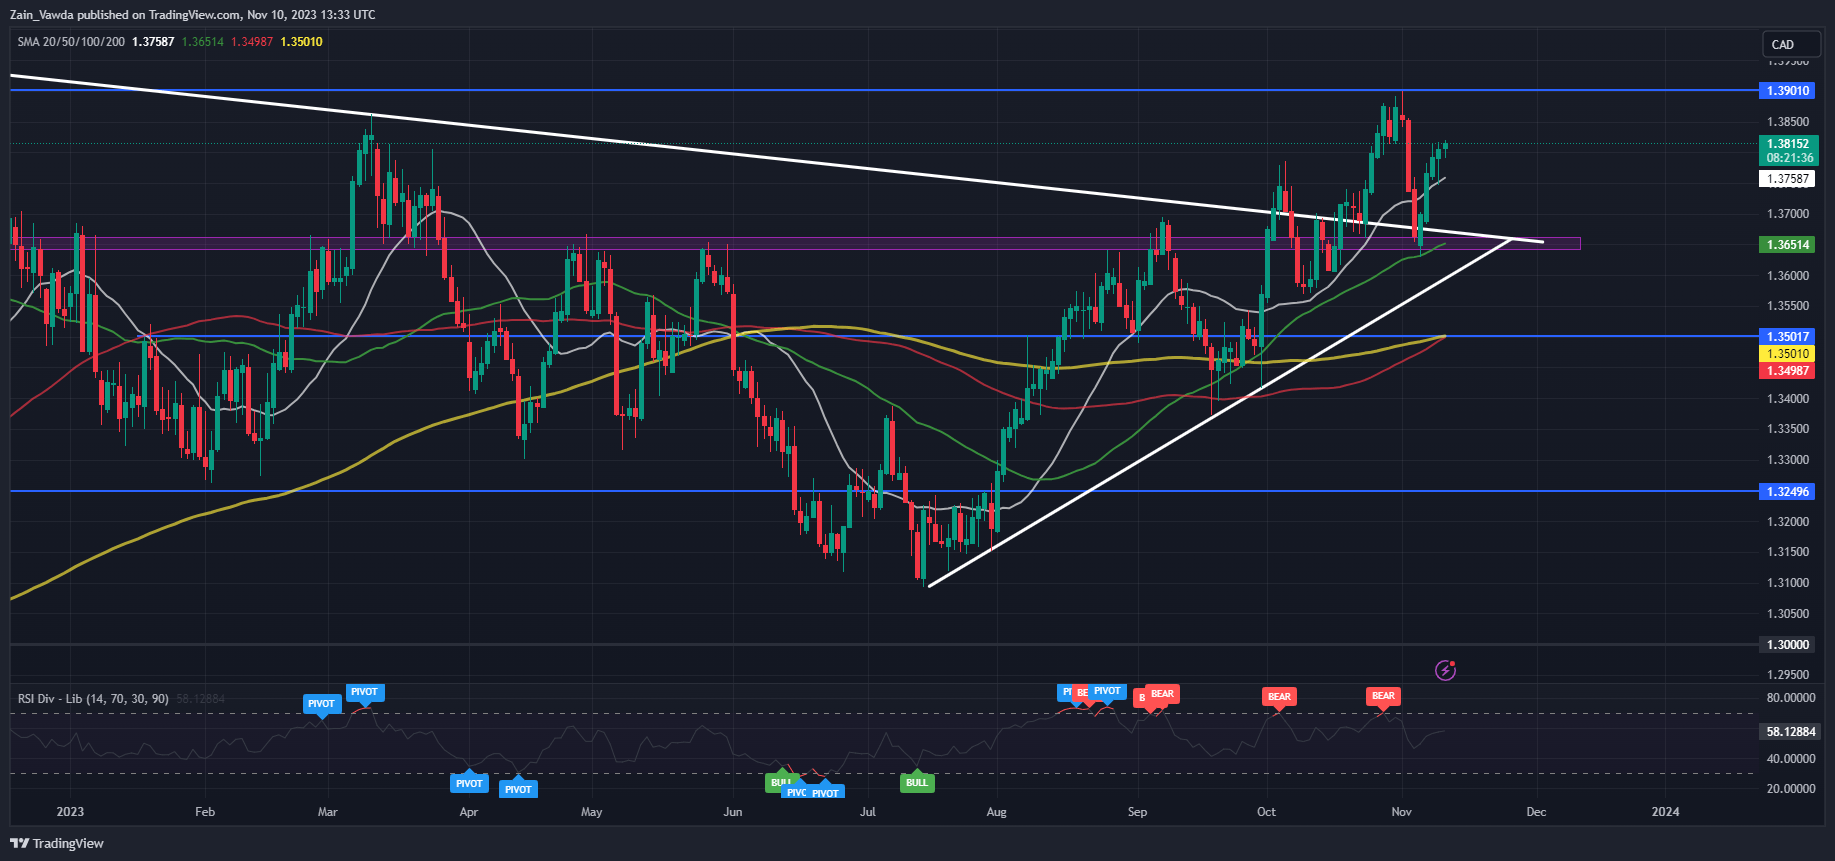Click the Mar label on the time axis

point(328,812)
